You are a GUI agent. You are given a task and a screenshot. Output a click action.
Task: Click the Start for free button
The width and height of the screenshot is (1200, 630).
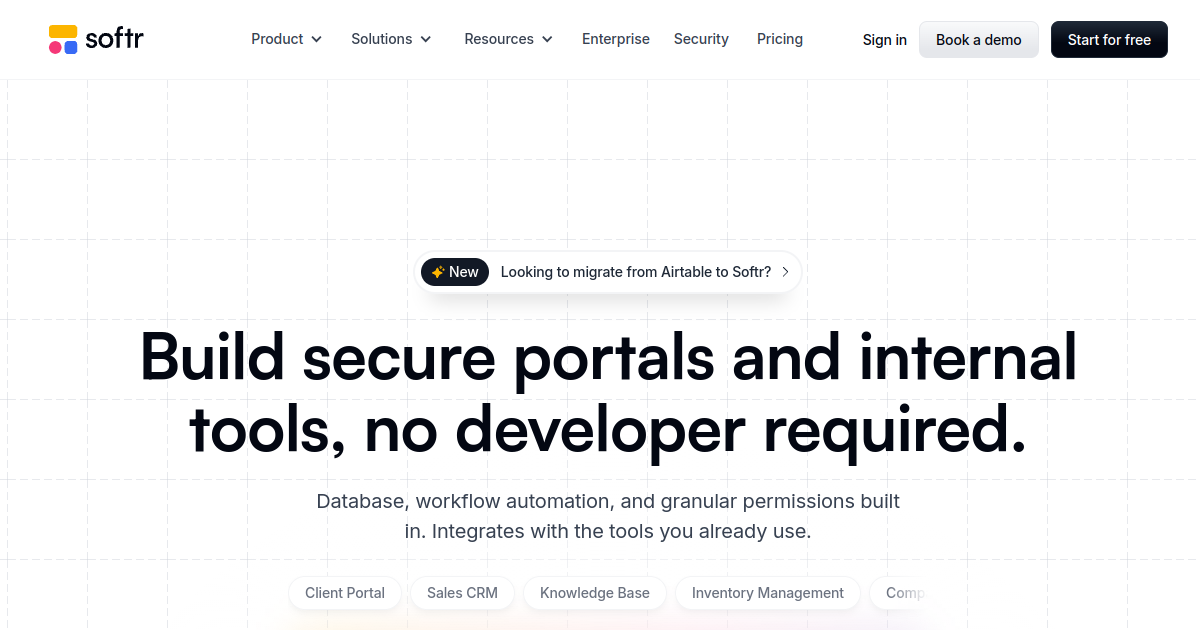[x=1109, y=40]
